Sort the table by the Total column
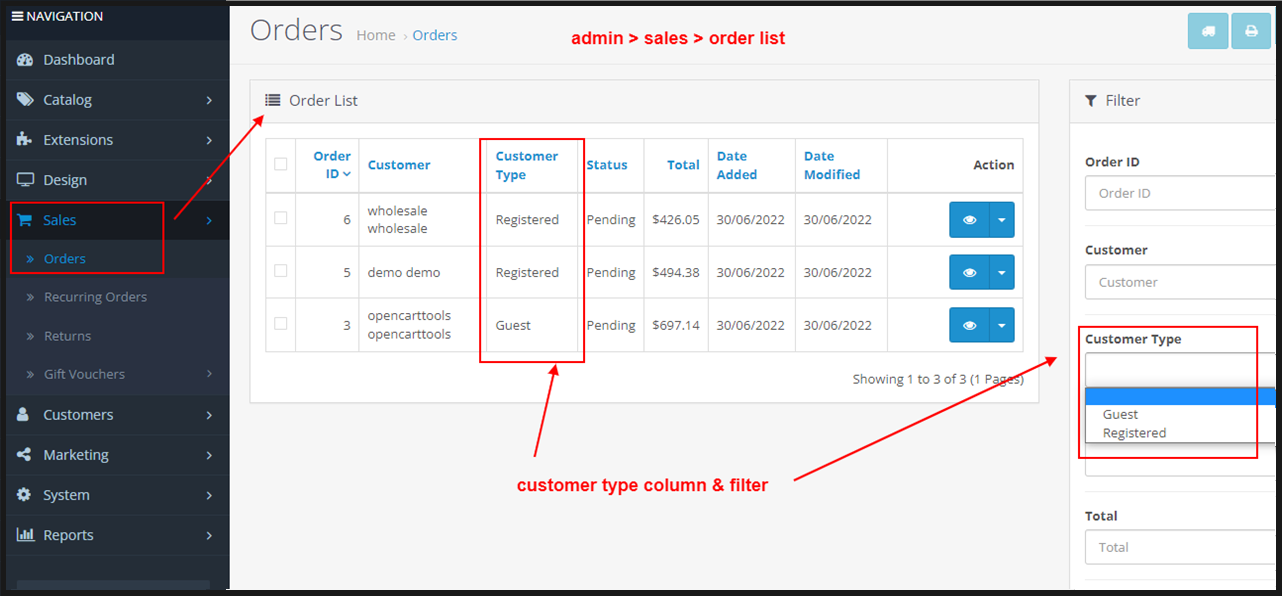1282x596 pixels. click(x=683, y=165)
